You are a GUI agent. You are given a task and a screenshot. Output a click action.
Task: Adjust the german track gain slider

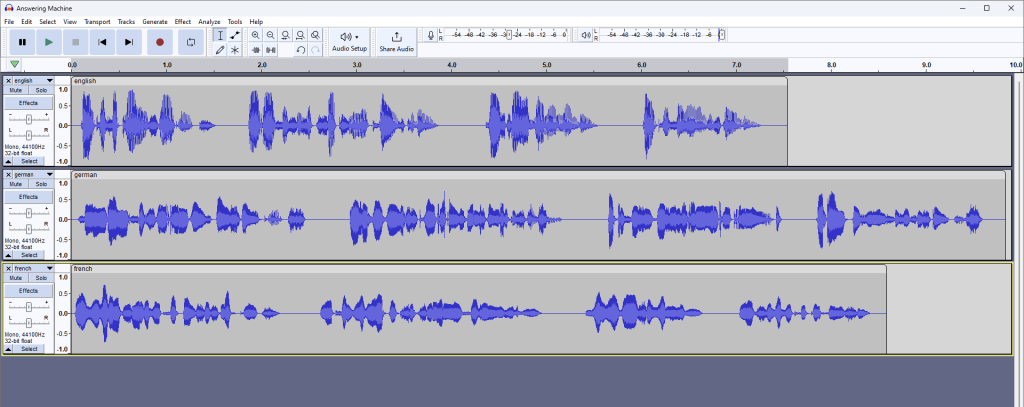pyautogui.click(x=29, y=212)
